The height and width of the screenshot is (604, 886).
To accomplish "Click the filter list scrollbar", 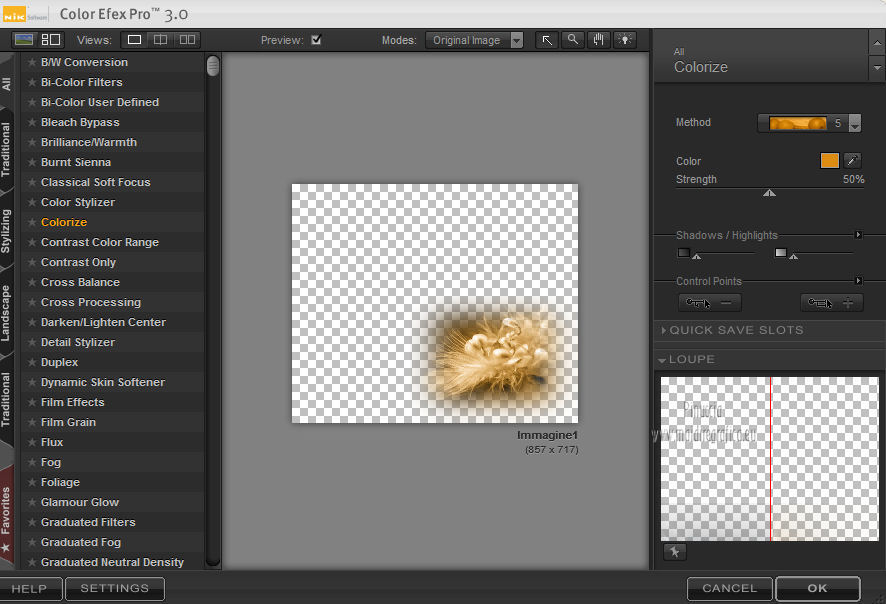I will click(213, 66).
